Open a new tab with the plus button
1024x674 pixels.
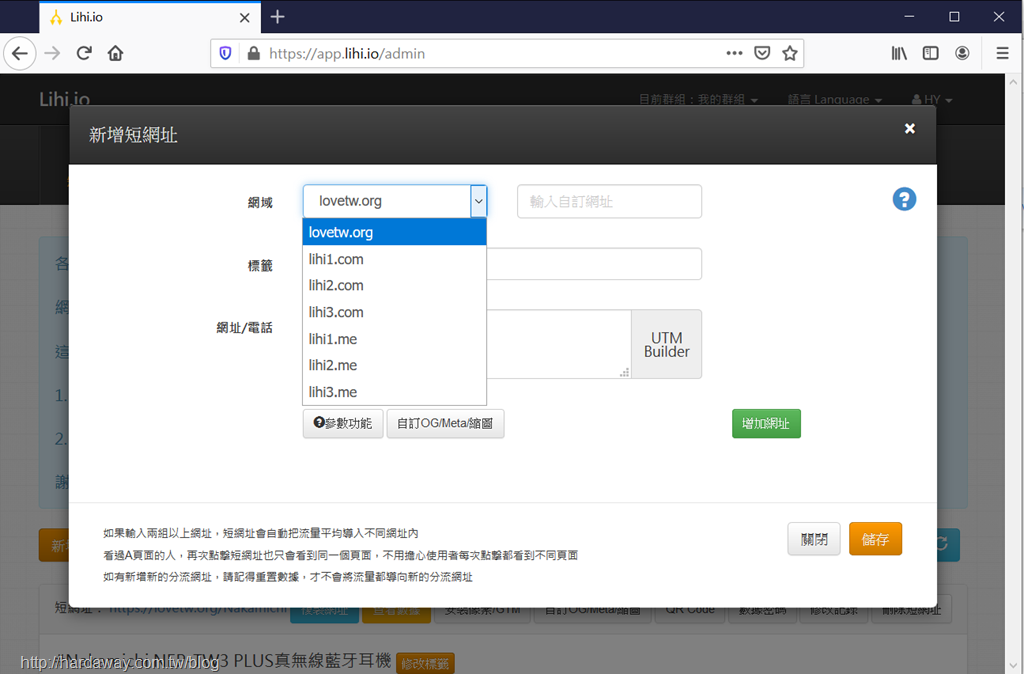(x=278, y=17)
